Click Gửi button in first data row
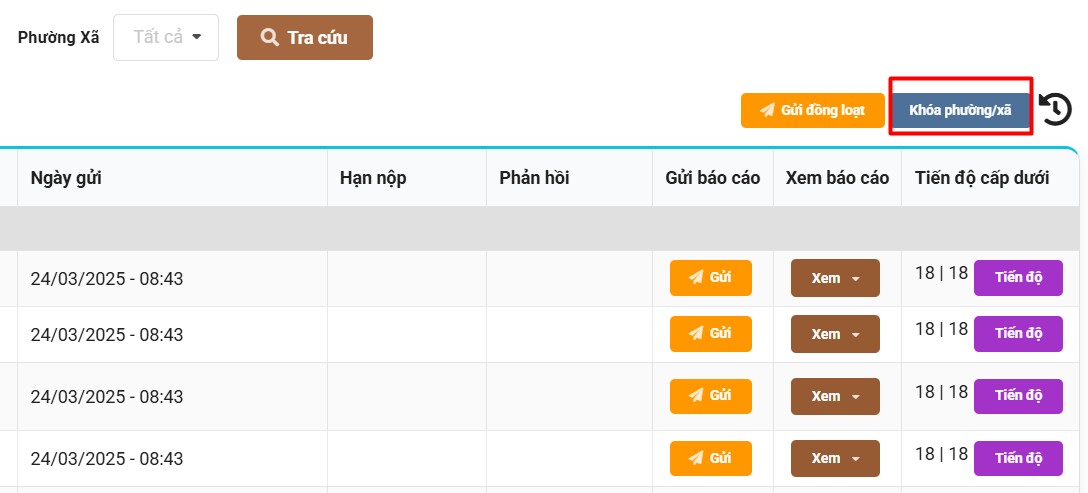The image size is (1088, 493). coord(710,277)
